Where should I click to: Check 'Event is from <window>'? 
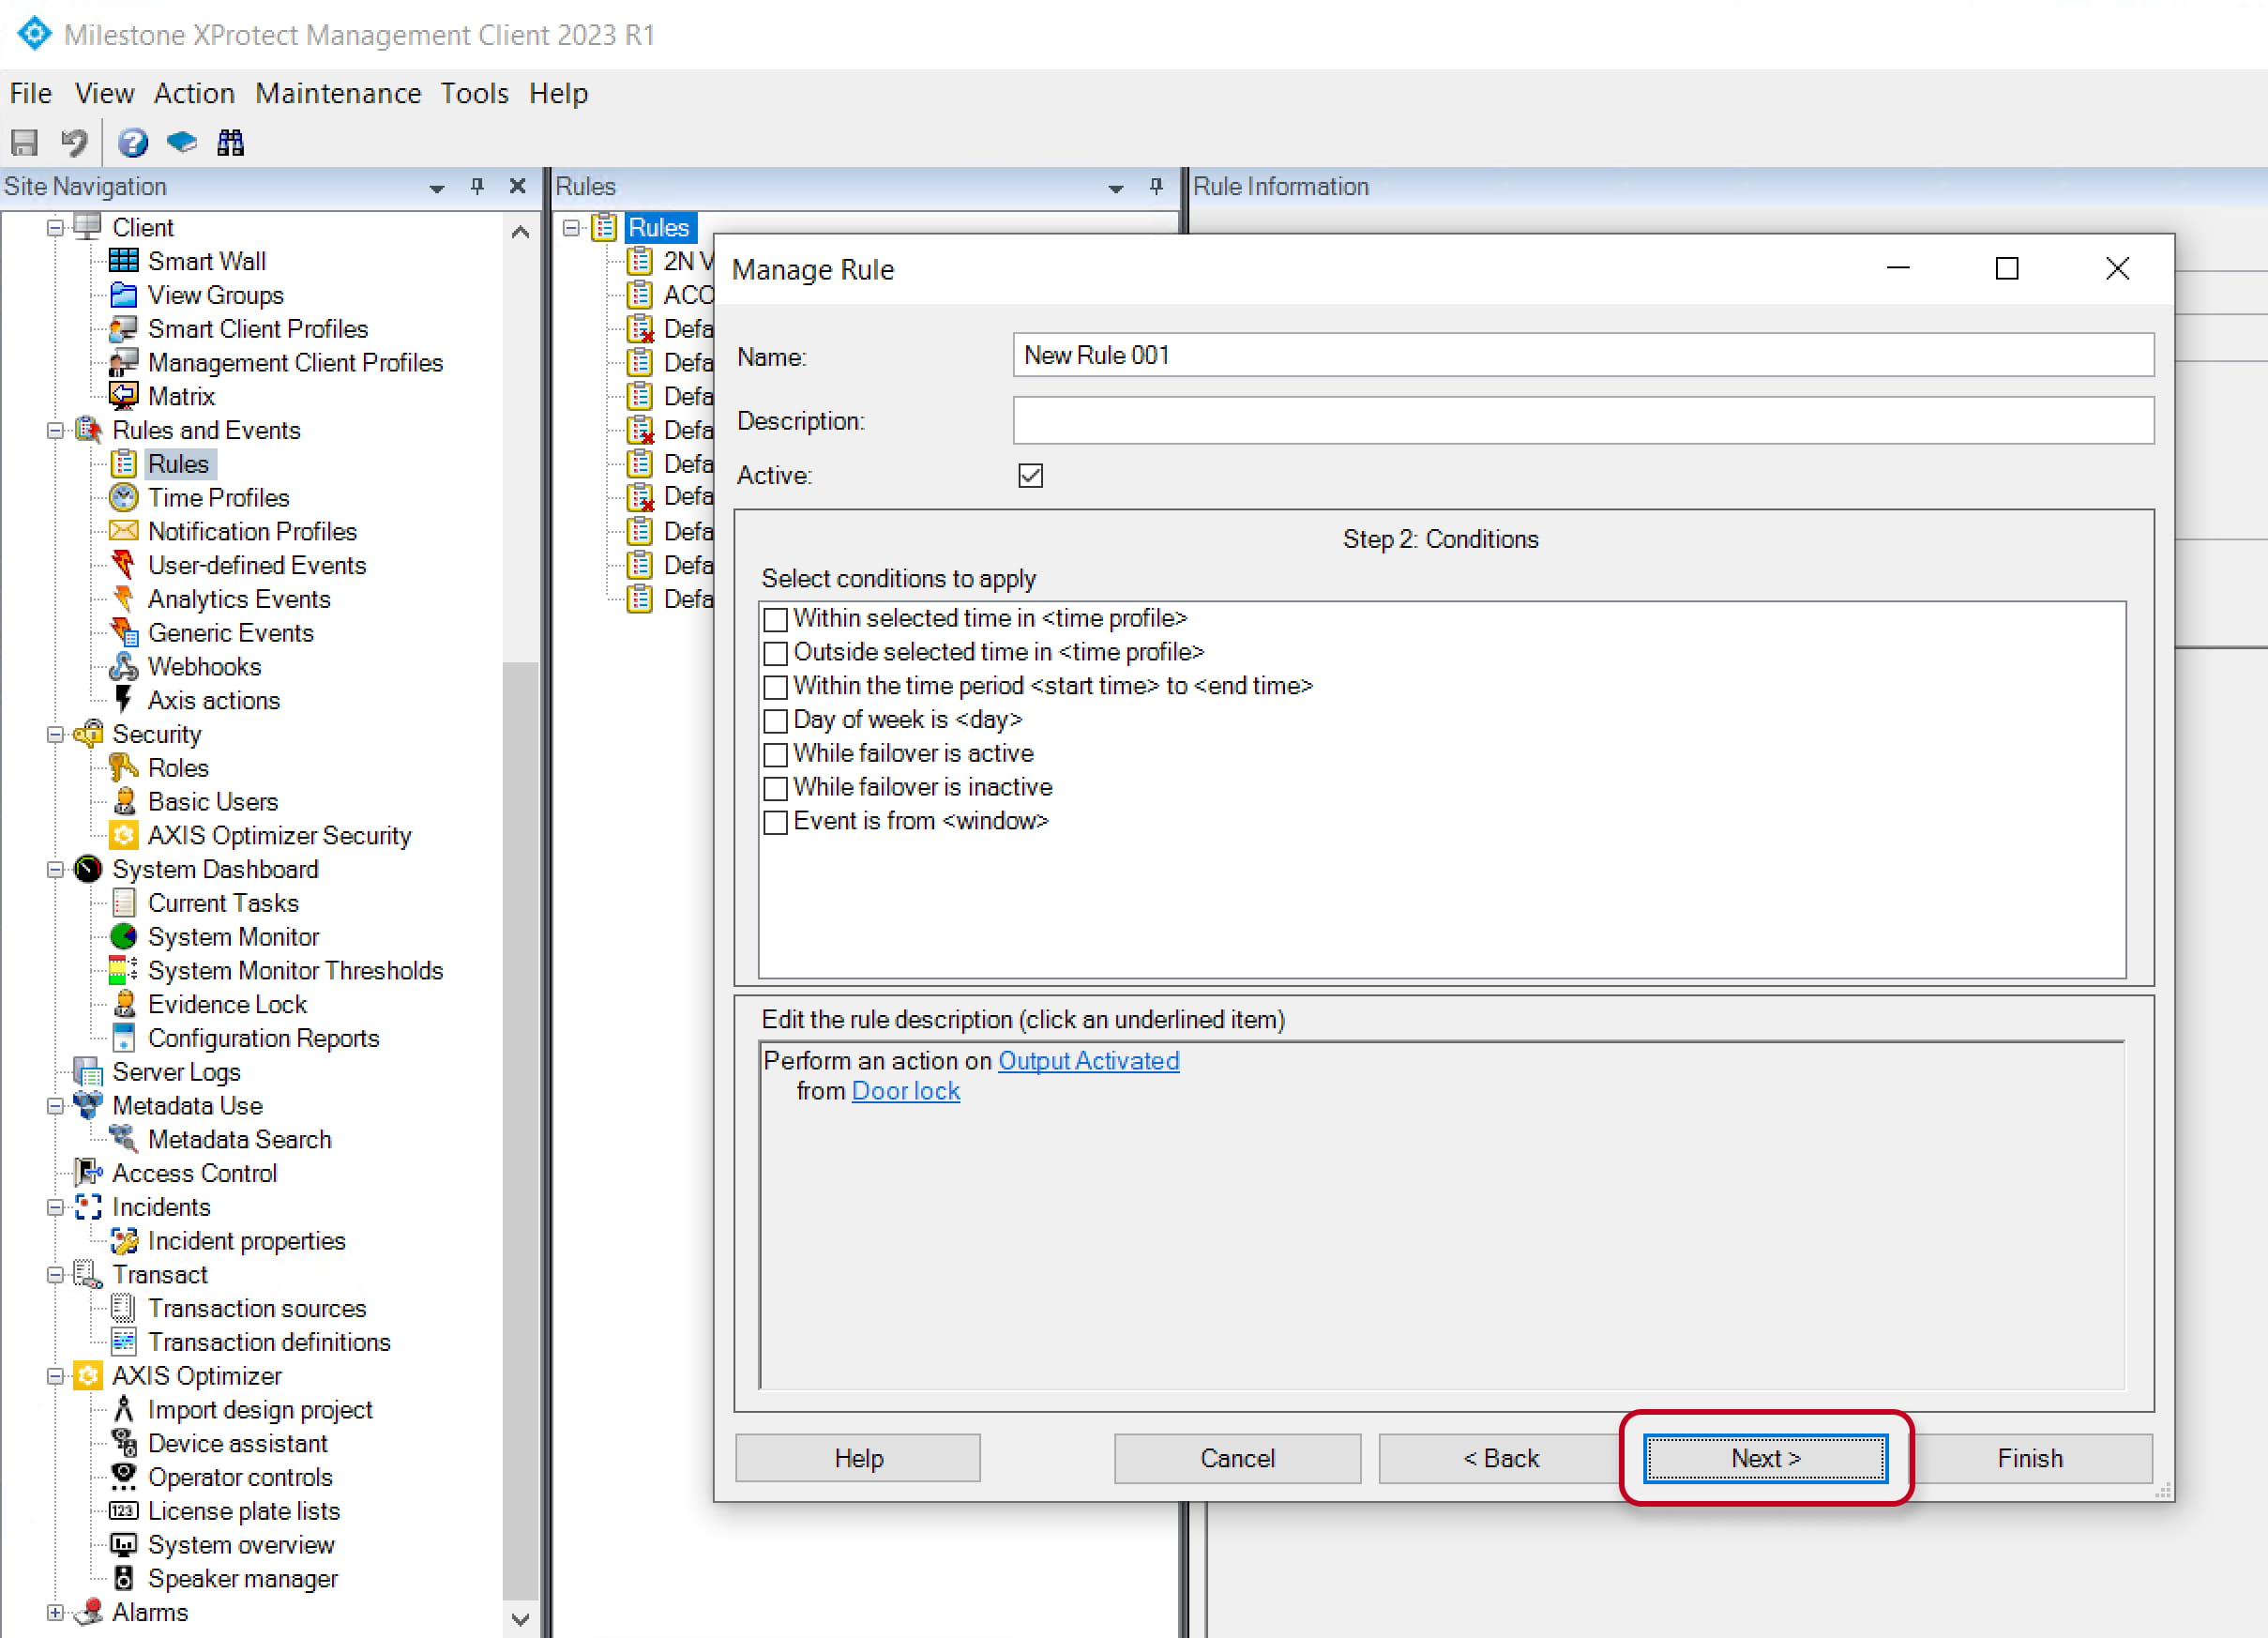coord(775,822)
